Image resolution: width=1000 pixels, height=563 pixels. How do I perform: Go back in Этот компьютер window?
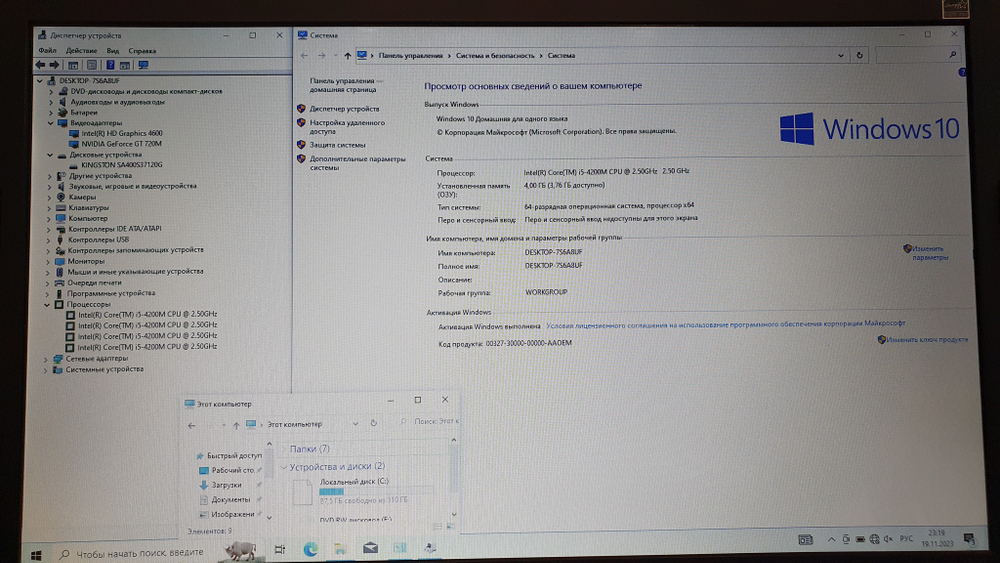point(191,425)
